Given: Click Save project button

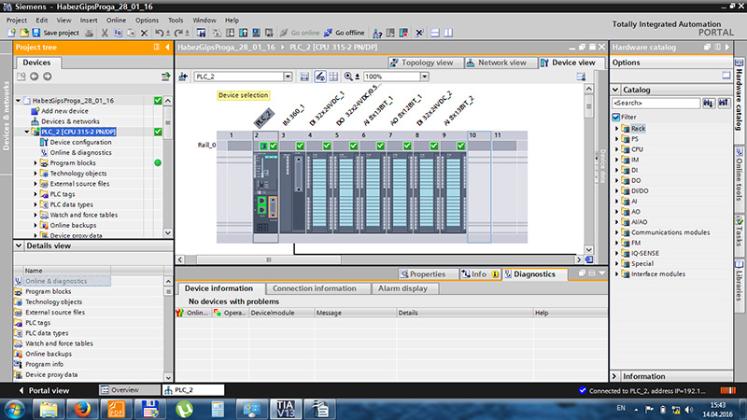Looking at the screenshot, I should [x=55, y=33].
